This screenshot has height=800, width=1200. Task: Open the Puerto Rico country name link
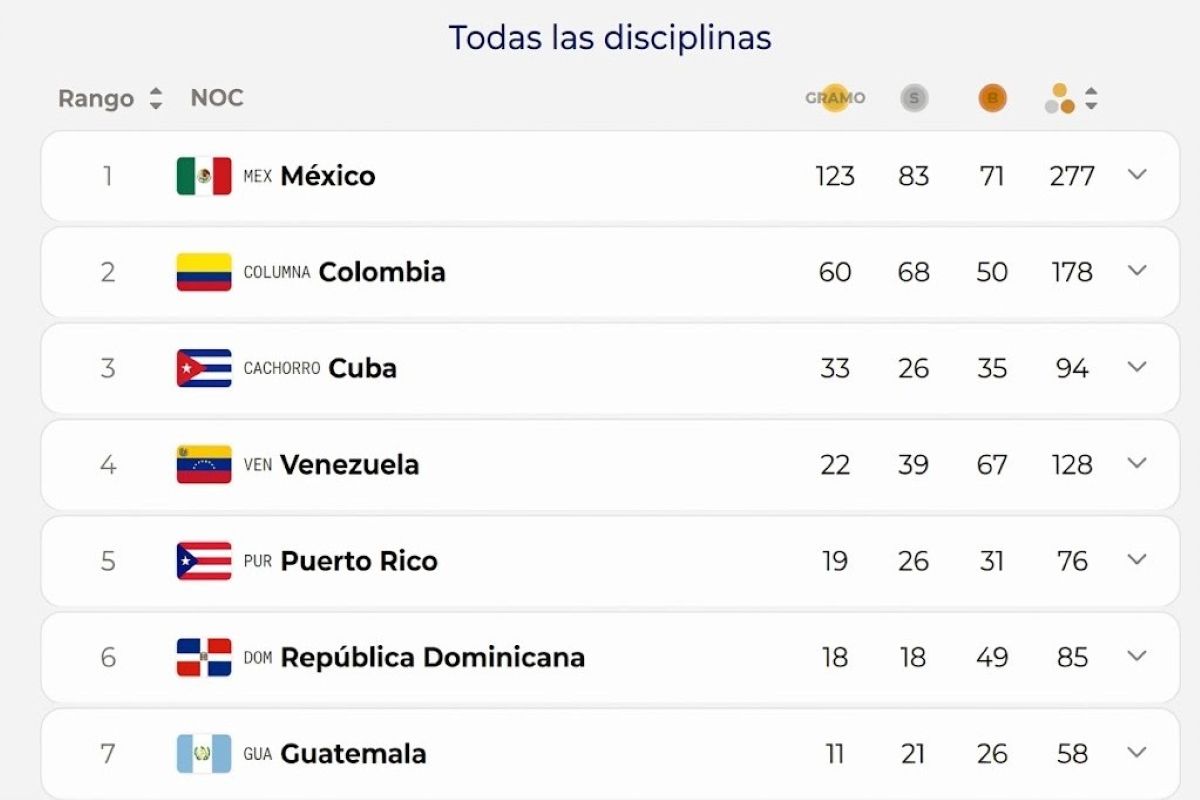pyautogui.click(x=359, y=561)
